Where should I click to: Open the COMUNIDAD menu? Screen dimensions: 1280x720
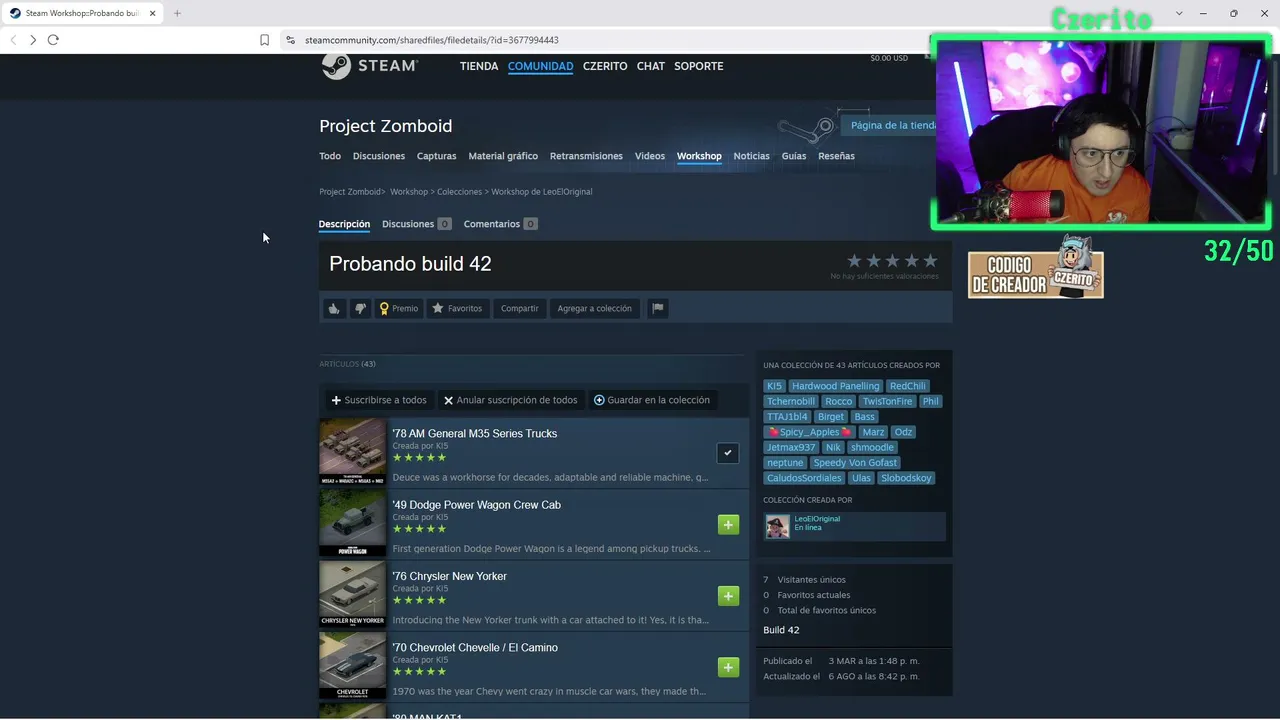tap(540, 66)
